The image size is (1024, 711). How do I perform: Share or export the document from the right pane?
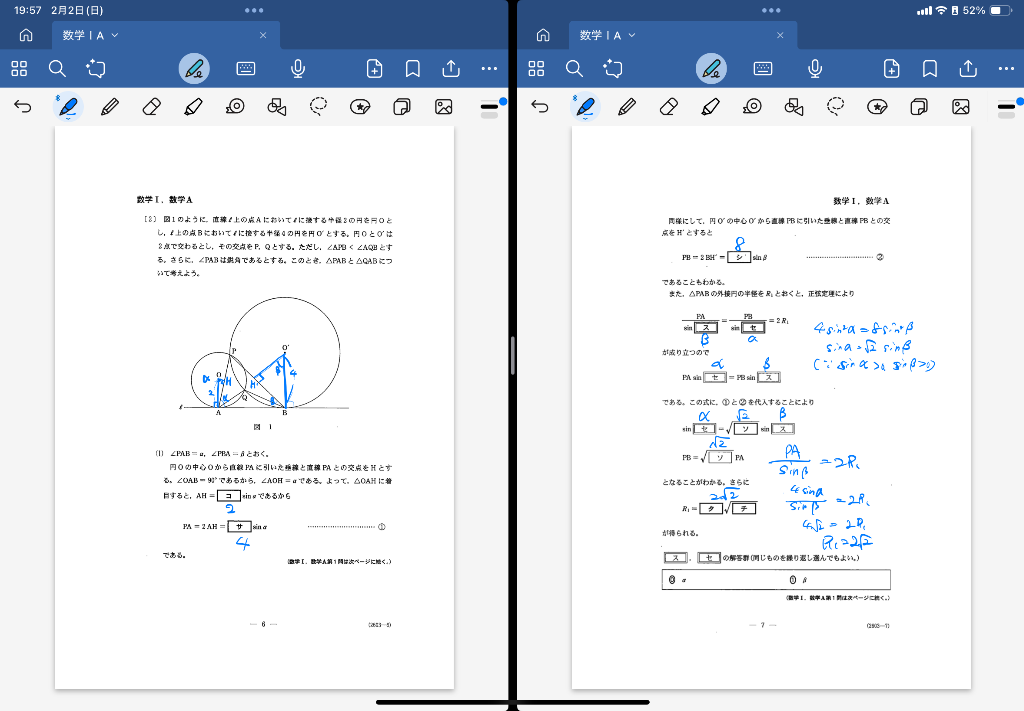(x=968, y=68)
